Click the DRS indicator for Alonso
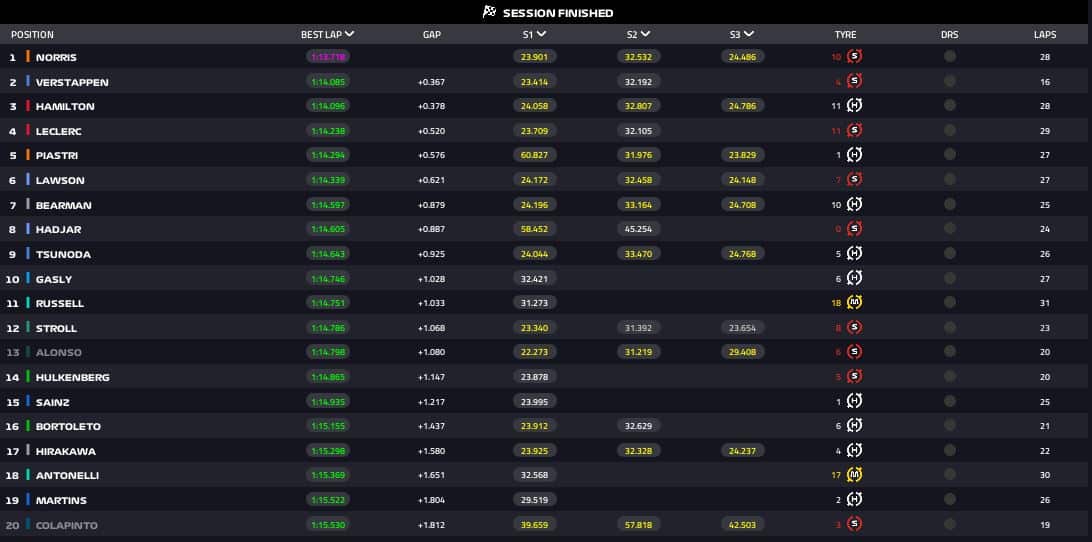Screen dimensions: 1092x542 (949, 352)
